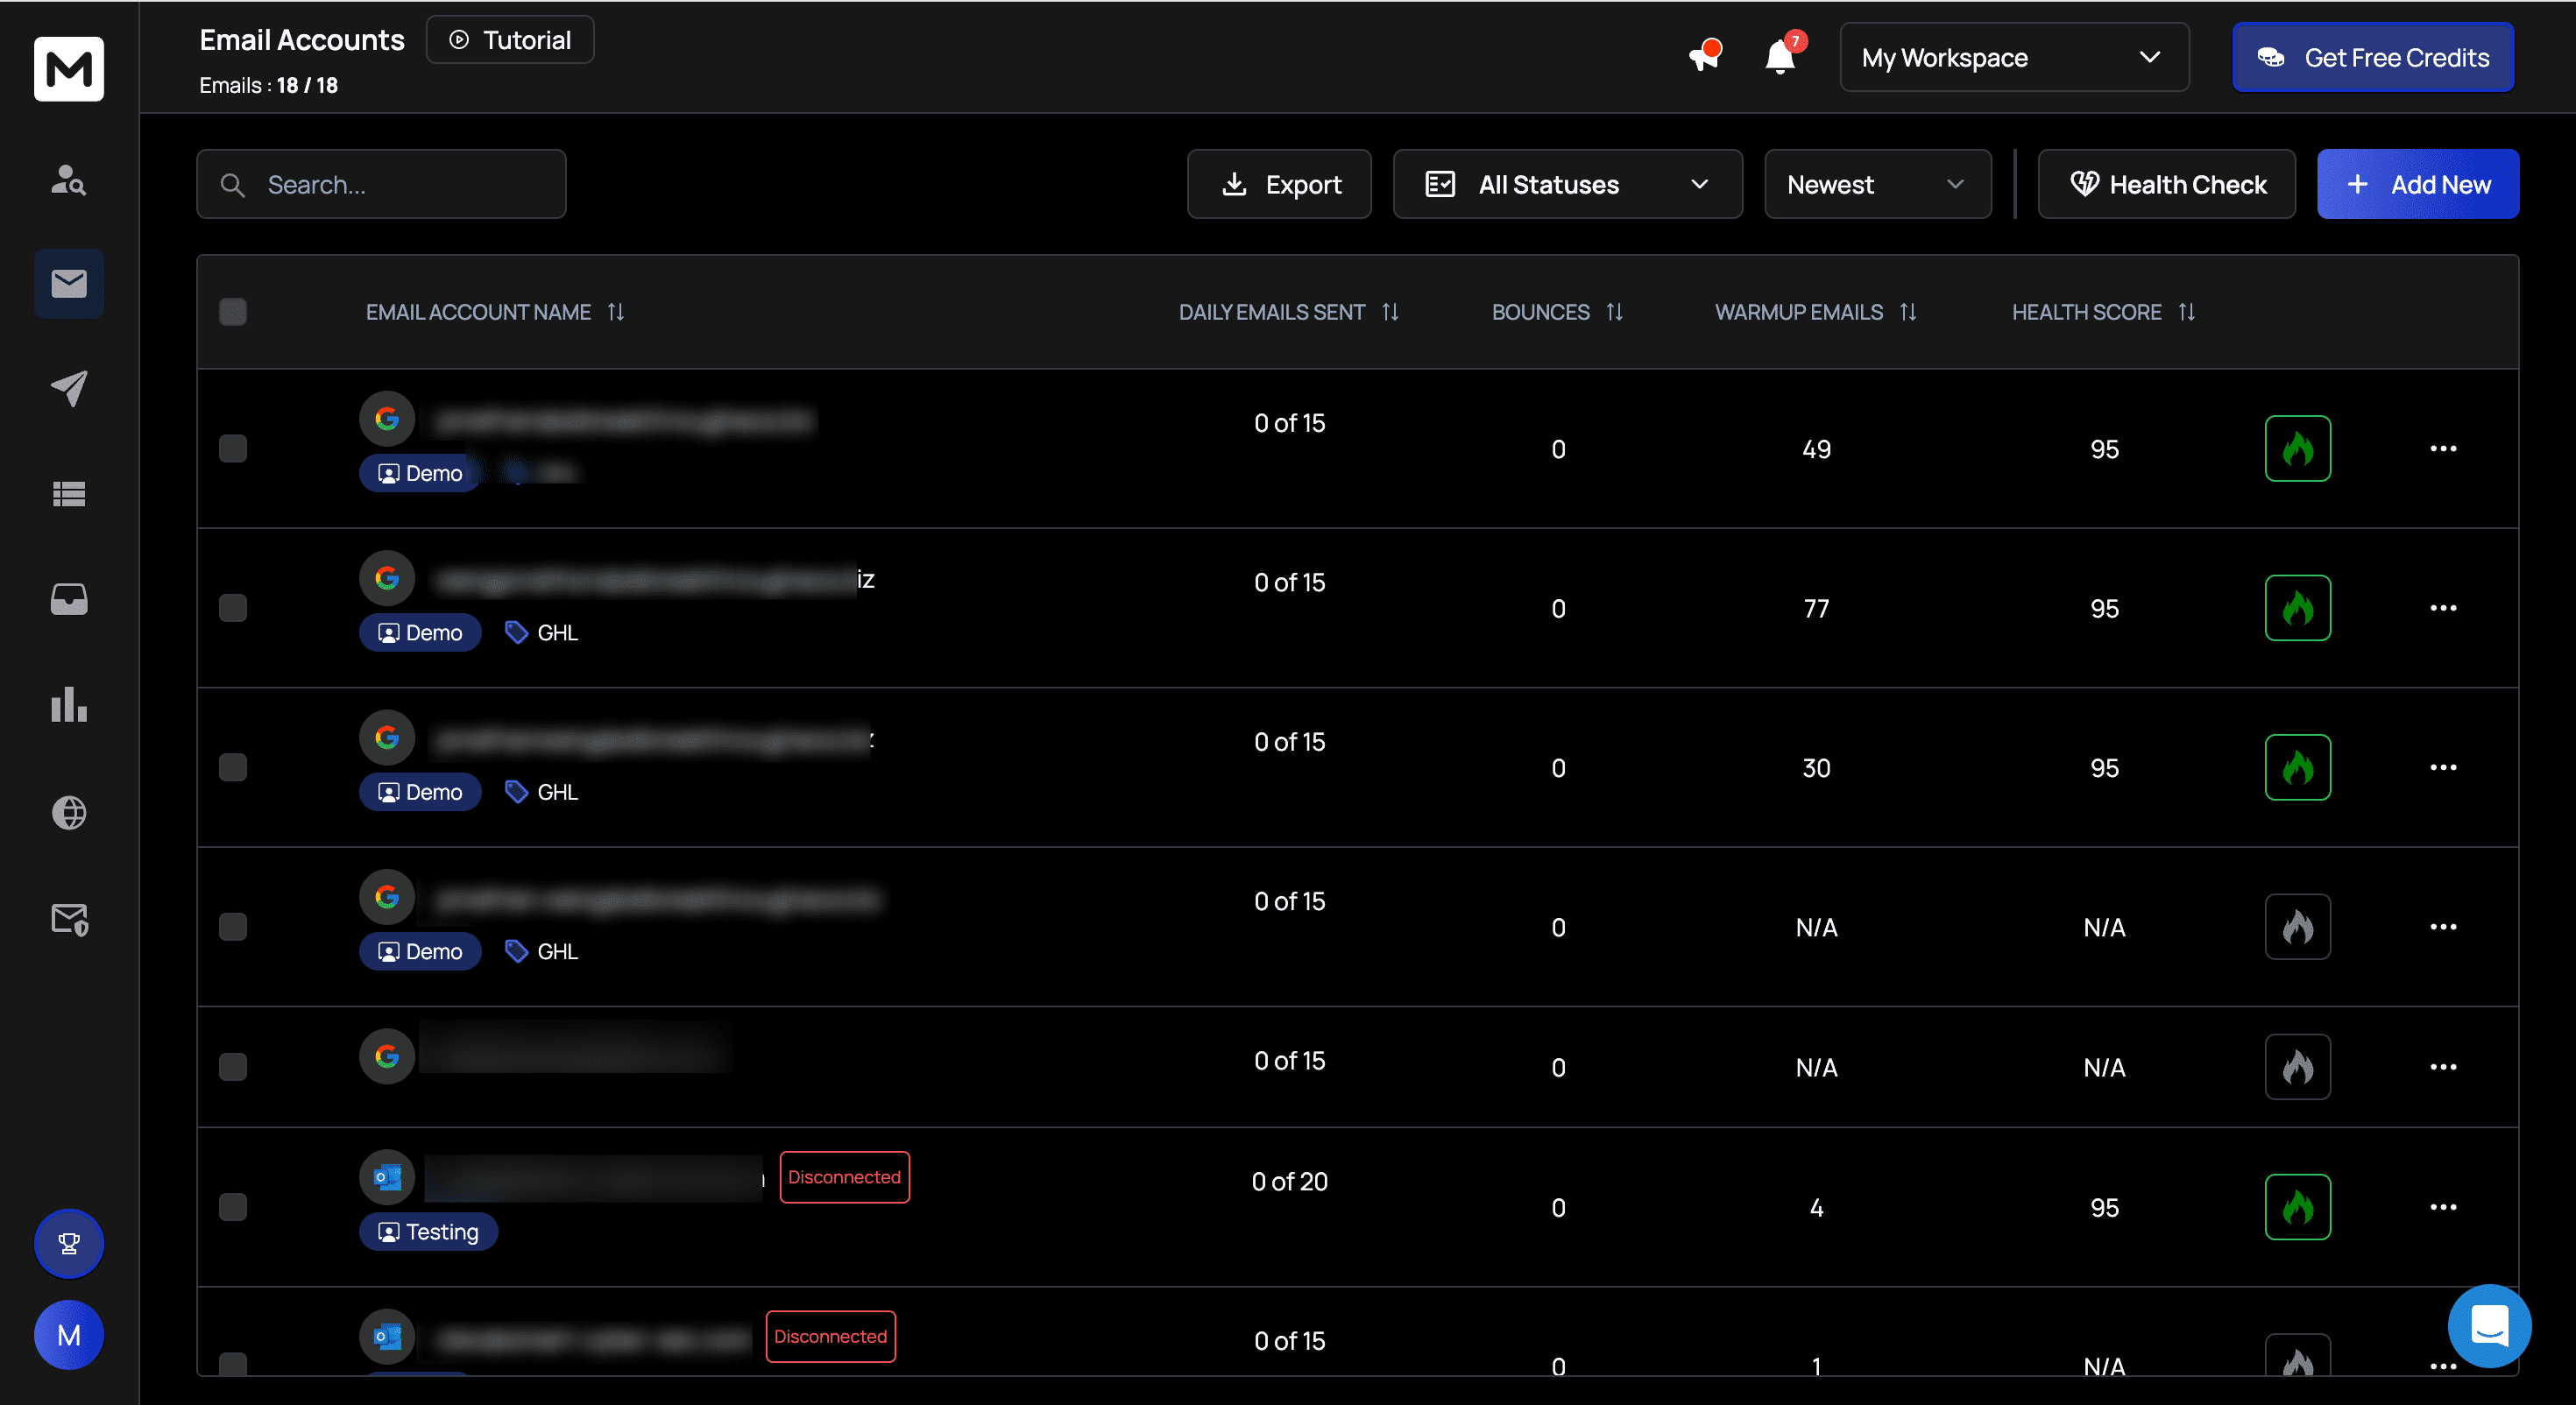Click the notification bell icon

click(x=1779, y=58)
